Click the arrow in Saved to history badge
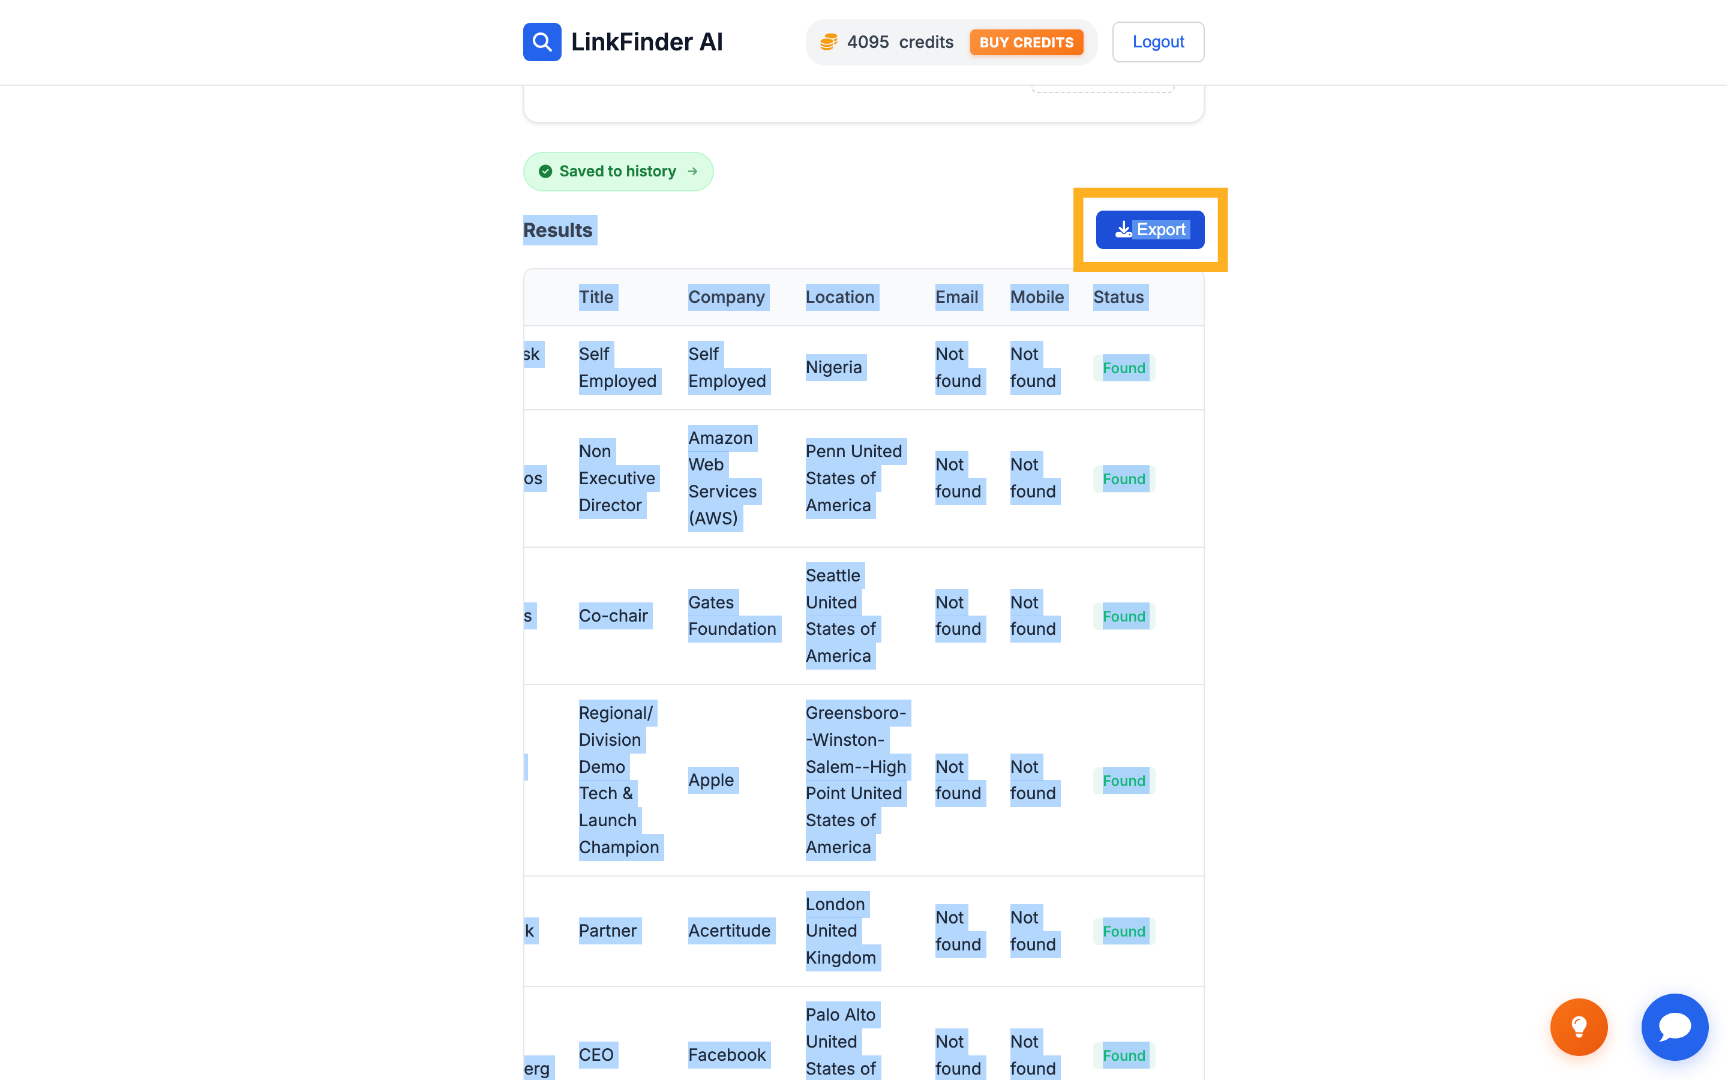The image size is (1727, 1080). (692, 171)
